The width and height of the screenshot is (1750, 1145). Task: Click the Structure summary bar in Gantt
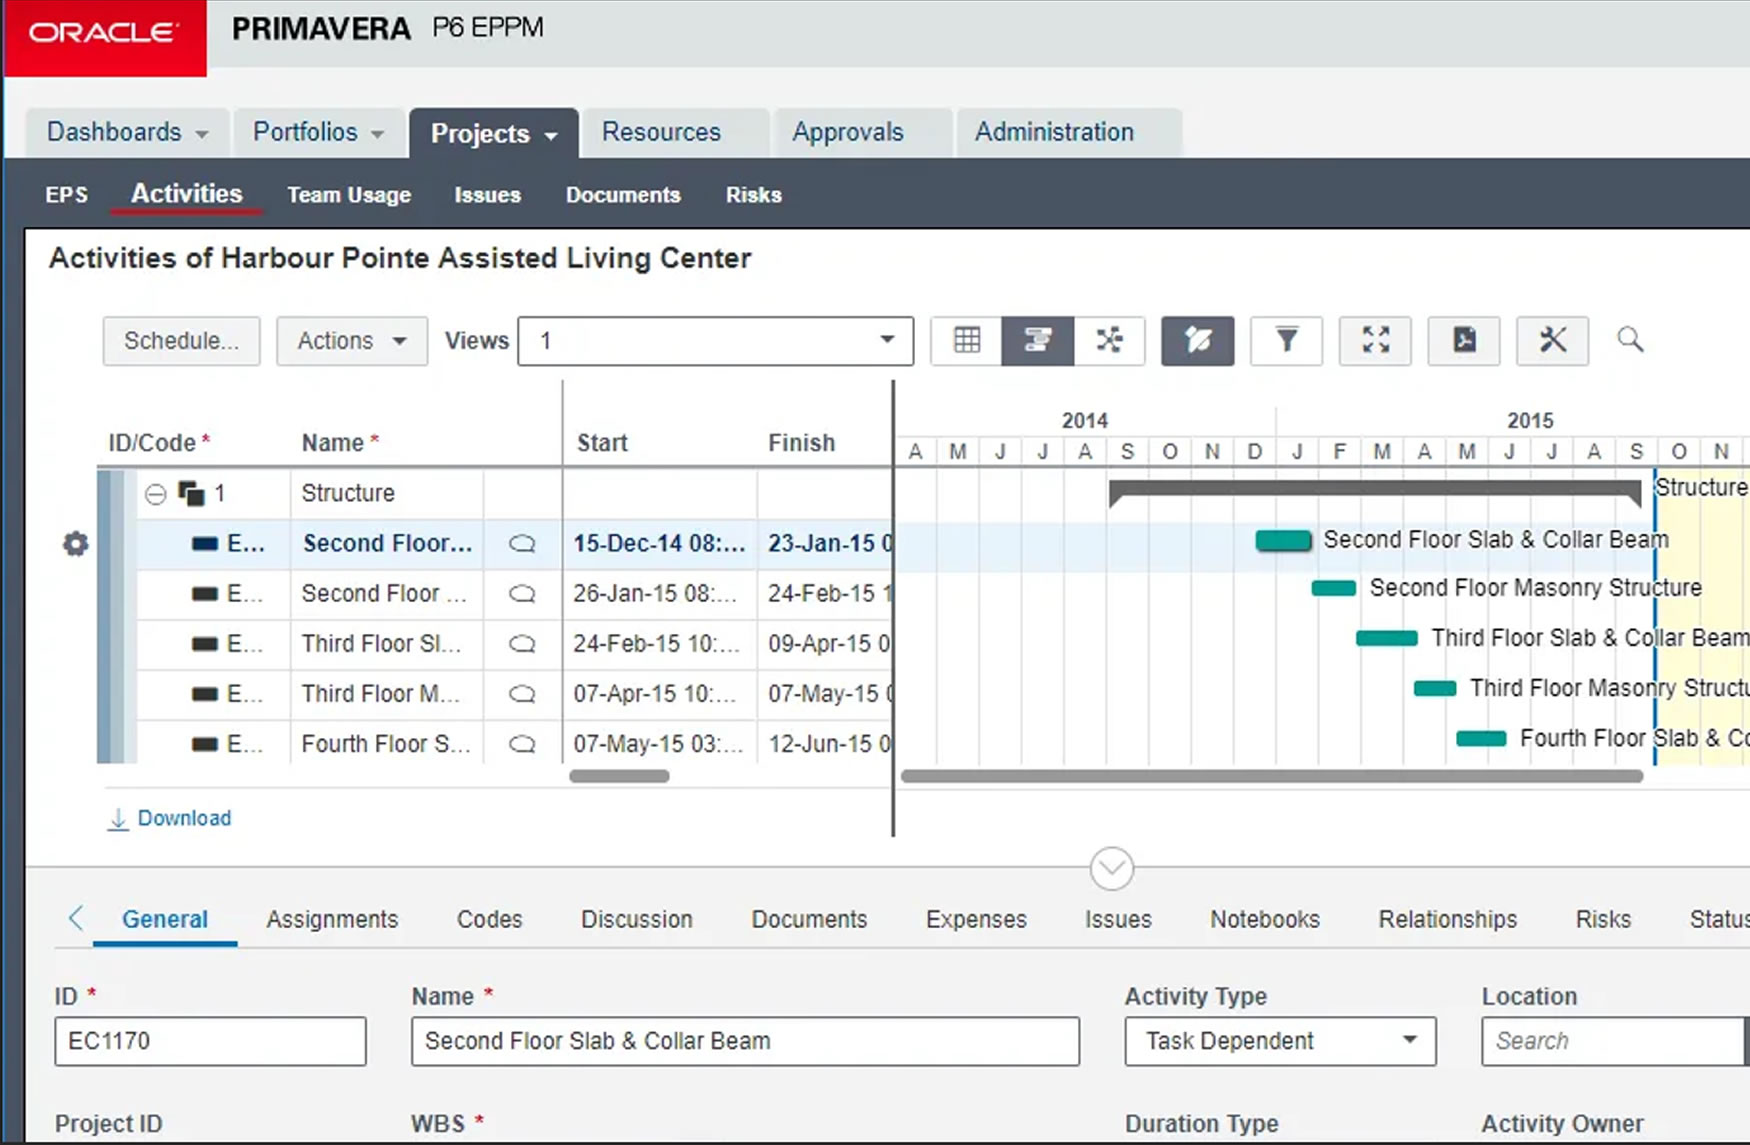pos(1375,490)
